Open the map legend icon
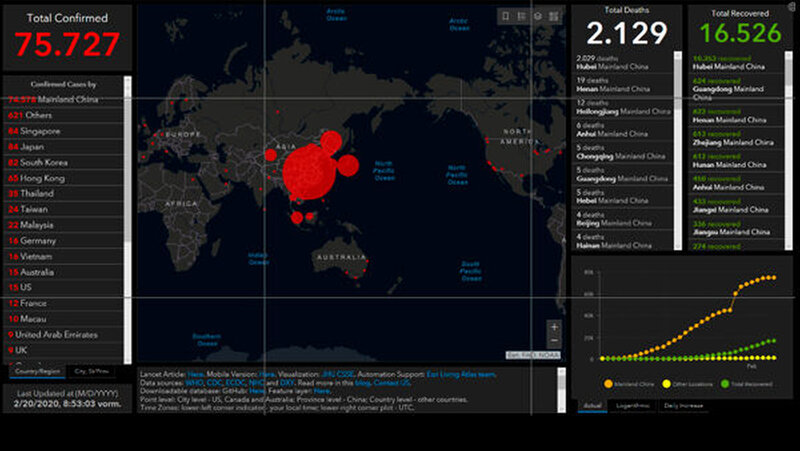800x451 pixels. coord(522,16)
